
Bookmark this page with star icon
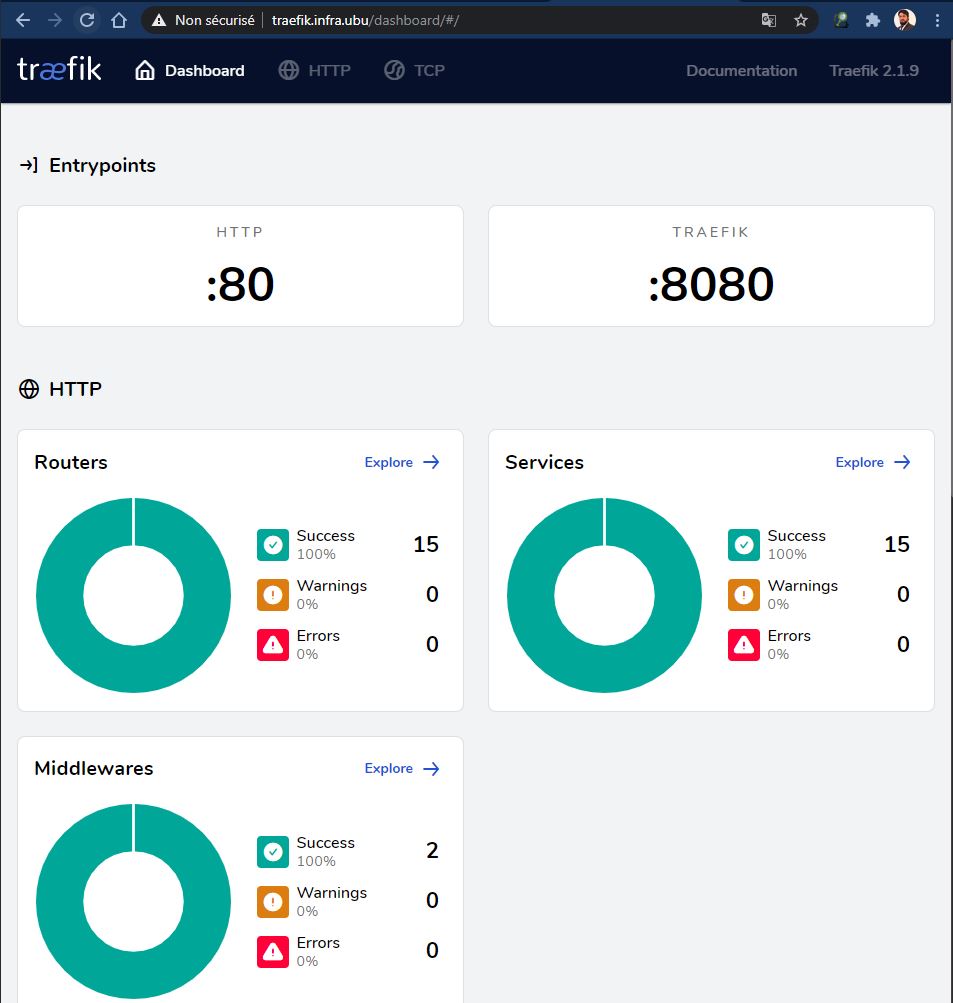[800, 20]
